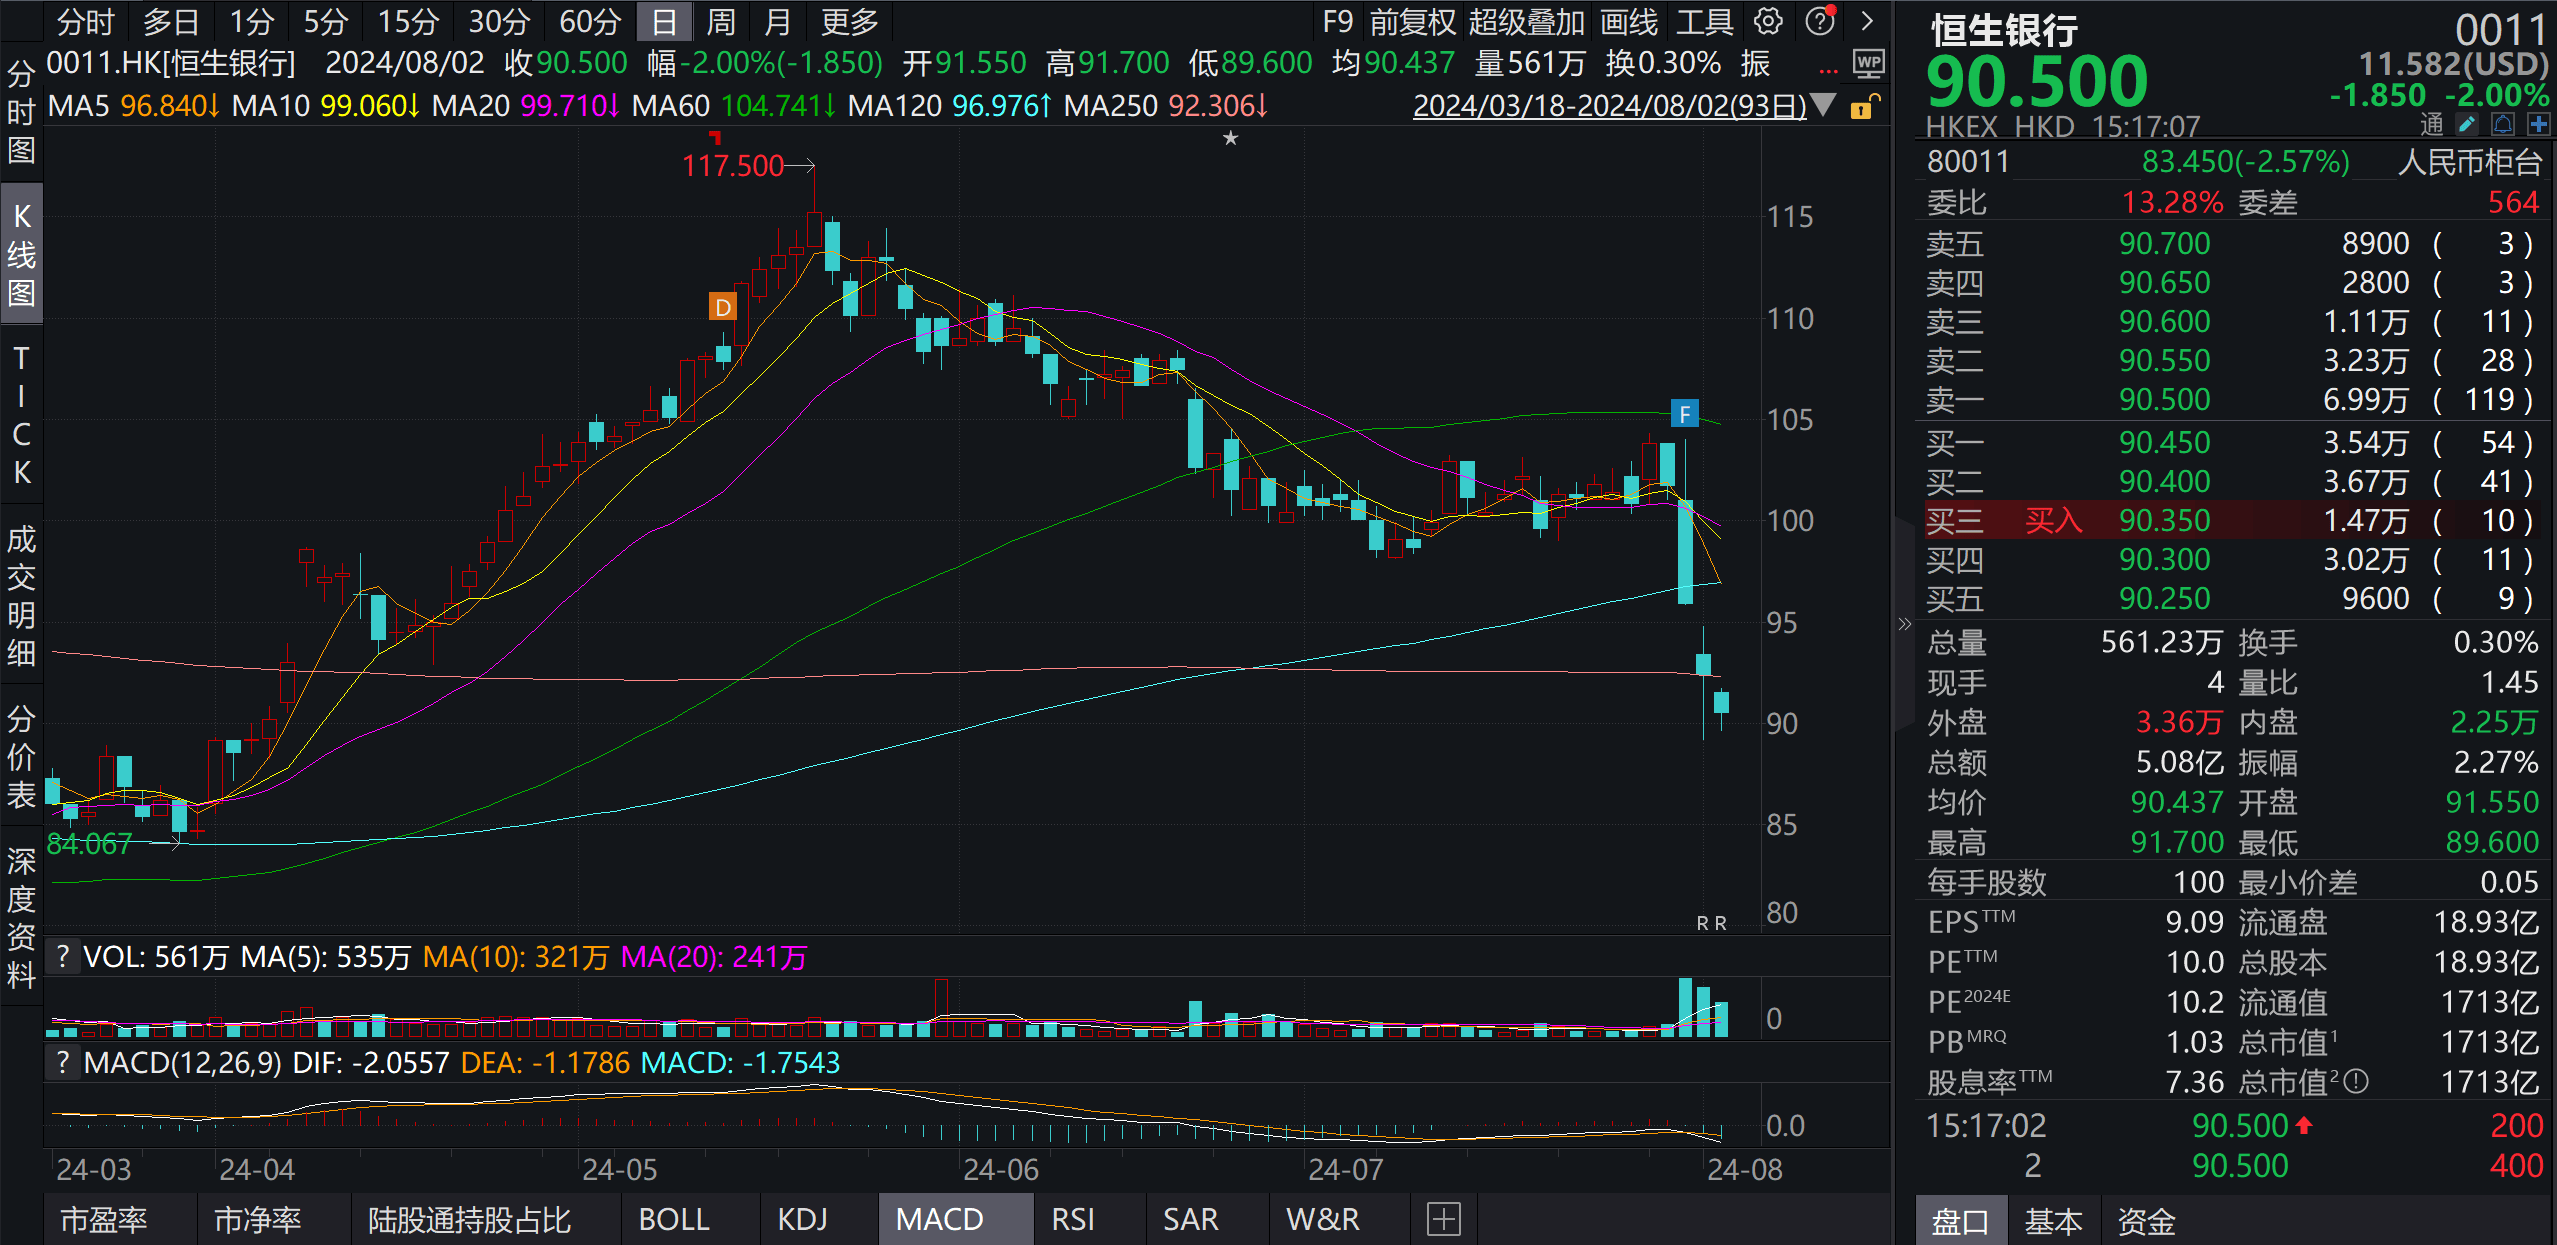The width and height of the screenshot is (2557, 1245).
Task: Open the chart settings gear icon
Action: [1768, 21]
